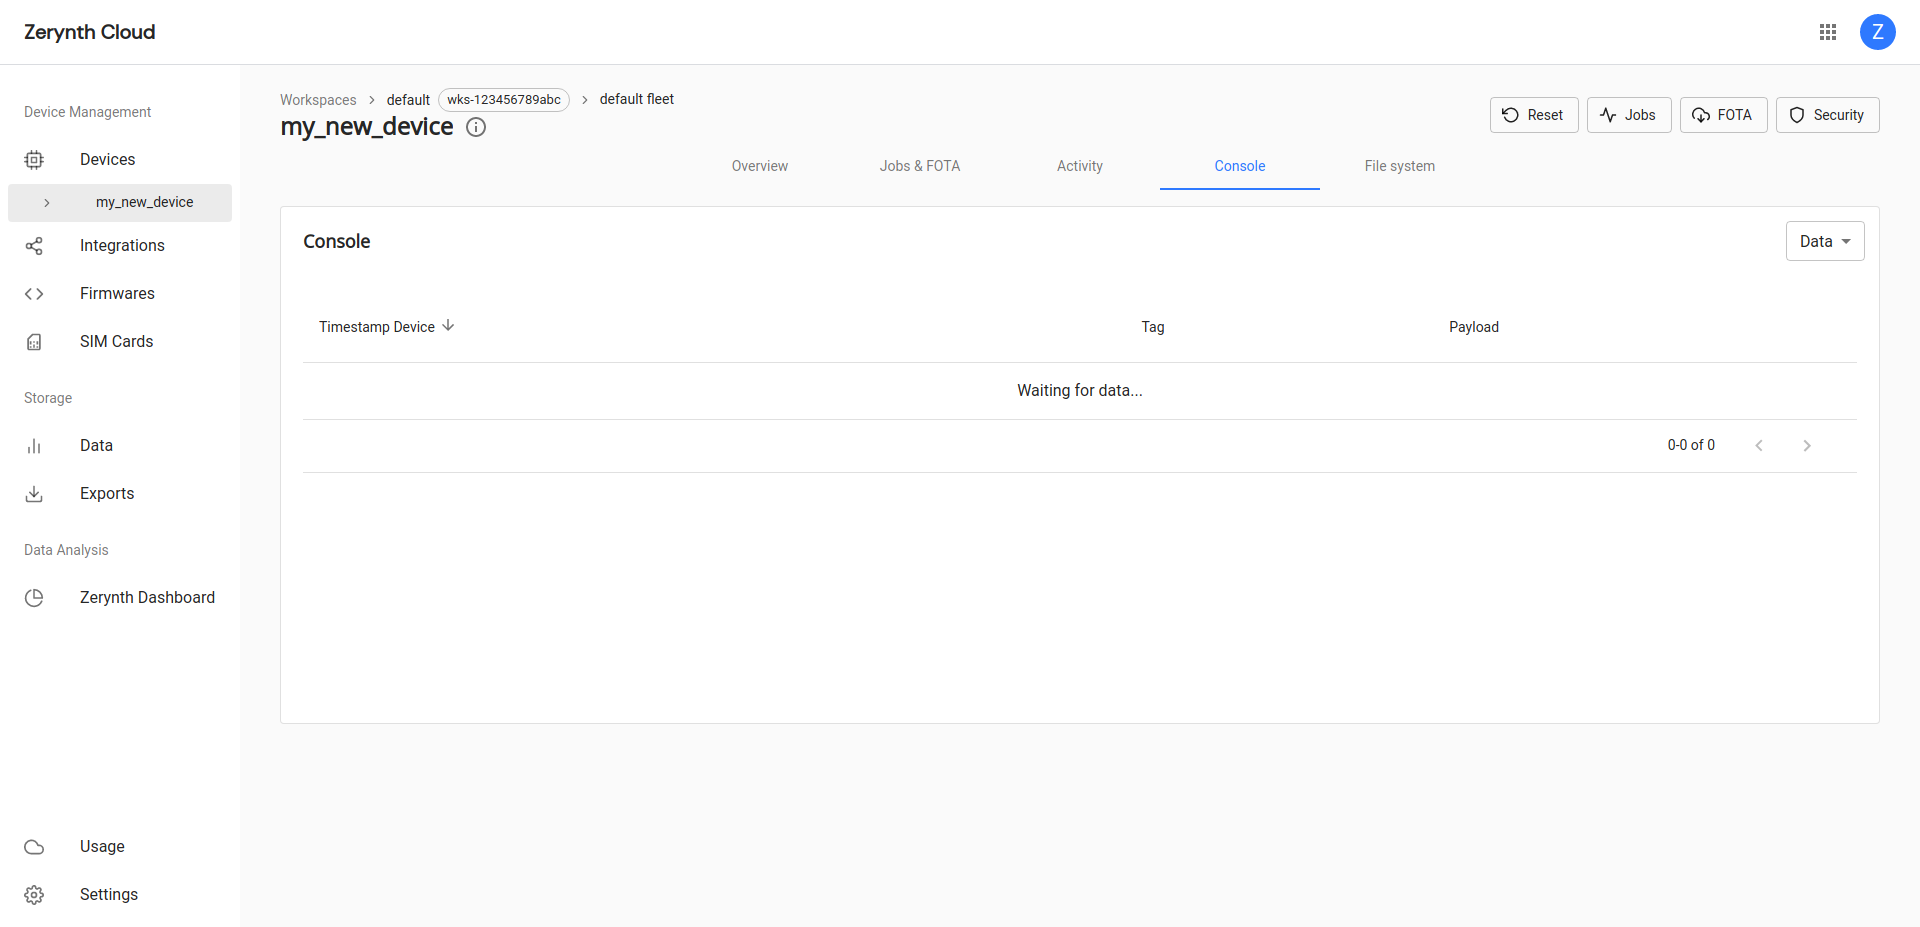Image resolution: width=1920 pixels, height=927 pixels.
Task: Open the default workspace breadcrumb
Action: tap(408, 100)
